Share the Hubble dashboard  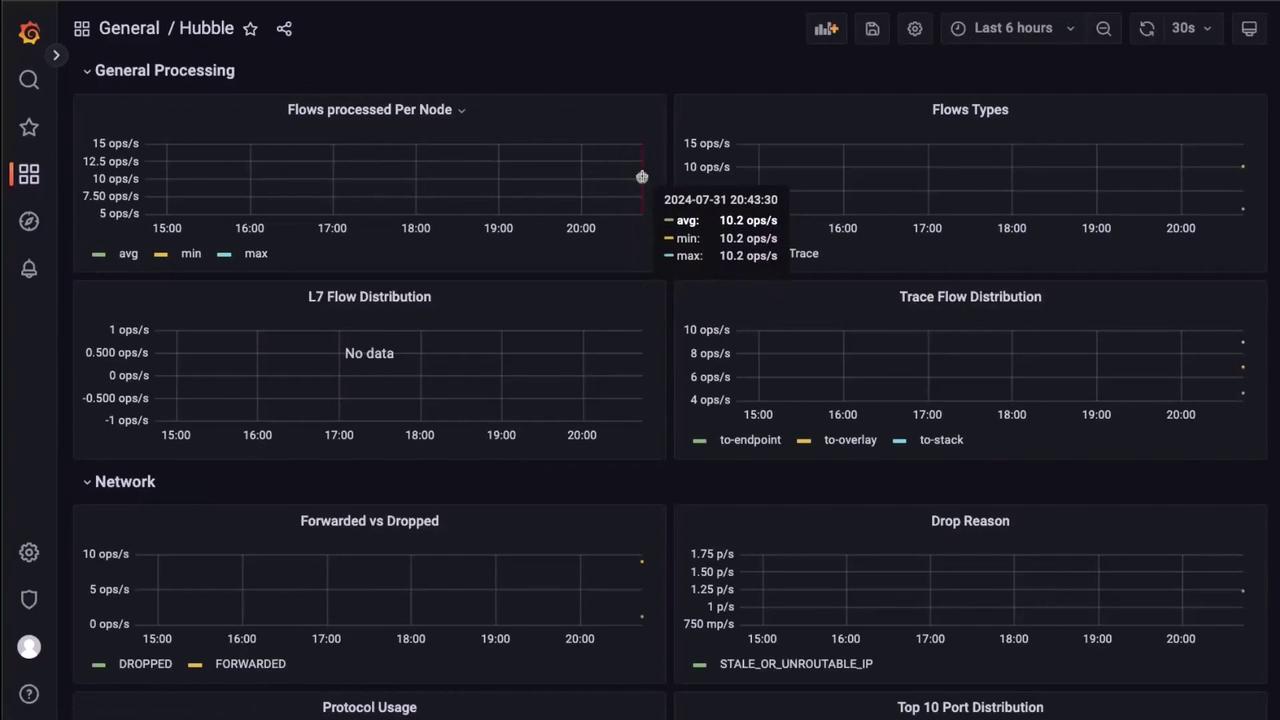(x=284, y=29)
